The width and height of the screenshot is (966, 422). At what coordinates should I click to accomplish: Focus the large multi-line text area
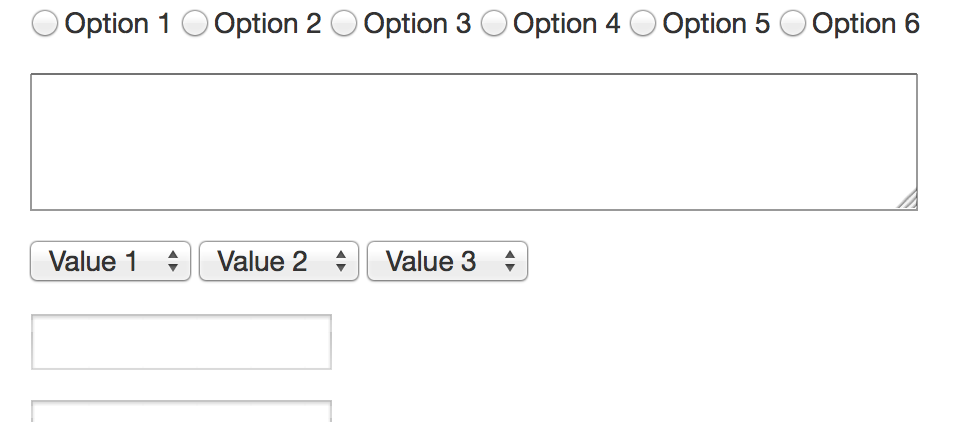click(474, 141)
